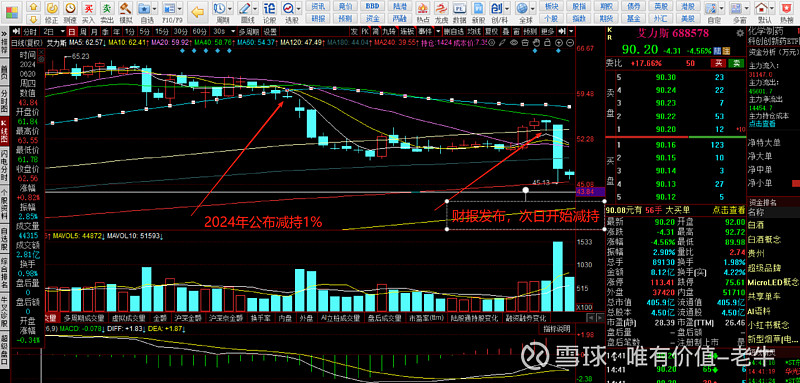
Task: Open the 热点 hot topics flame icon
Action: (x=423, y=12)
